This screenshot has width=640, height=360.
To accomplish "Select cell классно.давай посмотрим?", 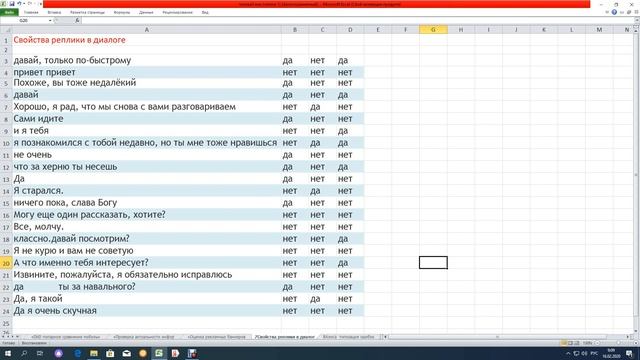I will click(x=147, y=239).
